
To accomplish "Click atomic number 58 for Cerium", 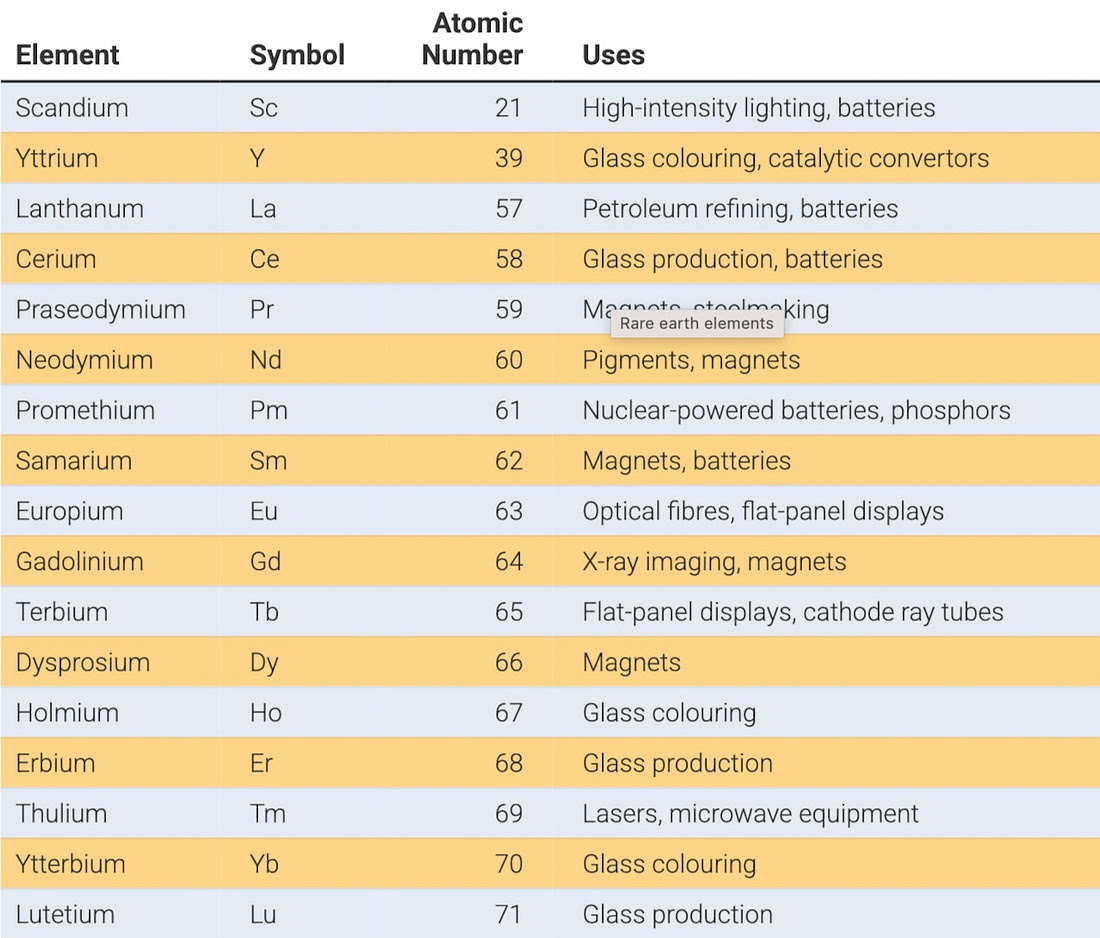I will [508, 259].
